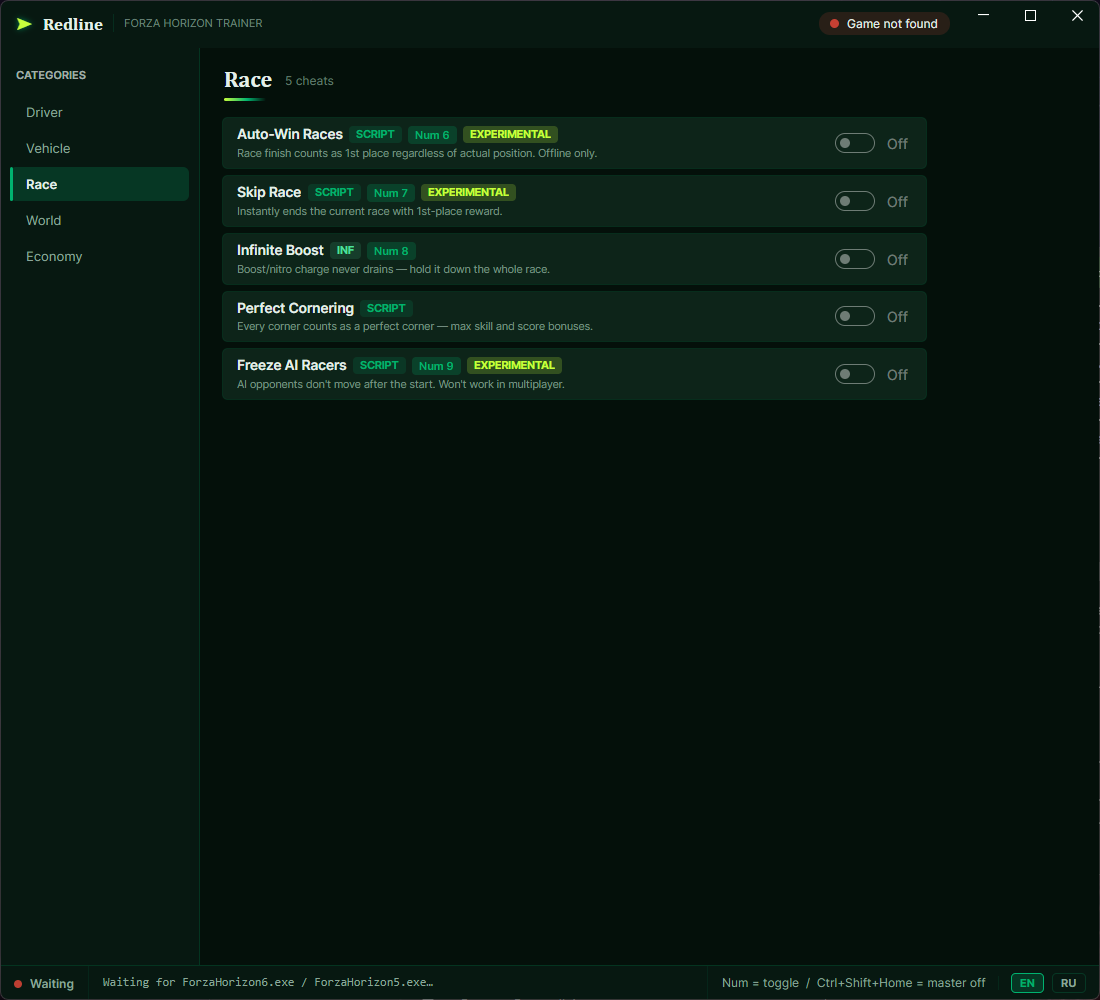Screen dimensions: 1100x1000
Task: Switch on Freeze AI Racers
Action: (x=854, y=374)
